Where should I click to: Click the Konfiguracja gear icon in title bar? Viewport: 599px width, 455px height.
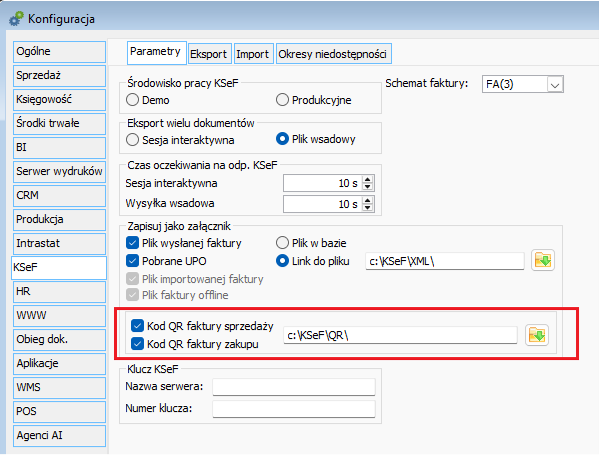pyautogui.click(x=16, y=19)
